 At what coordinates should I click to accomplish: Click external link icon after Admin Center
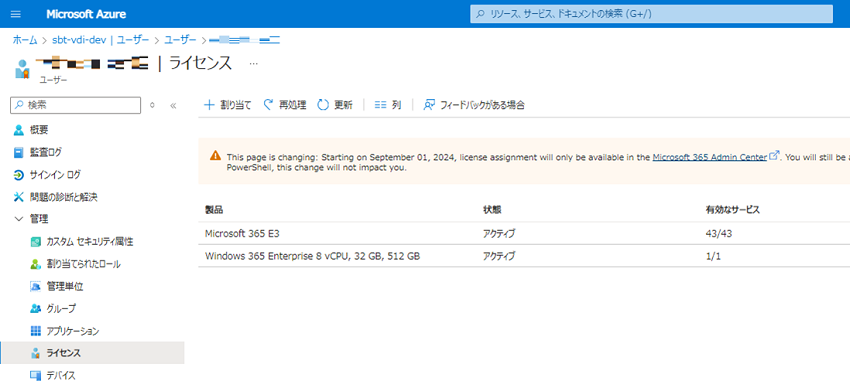774,156
